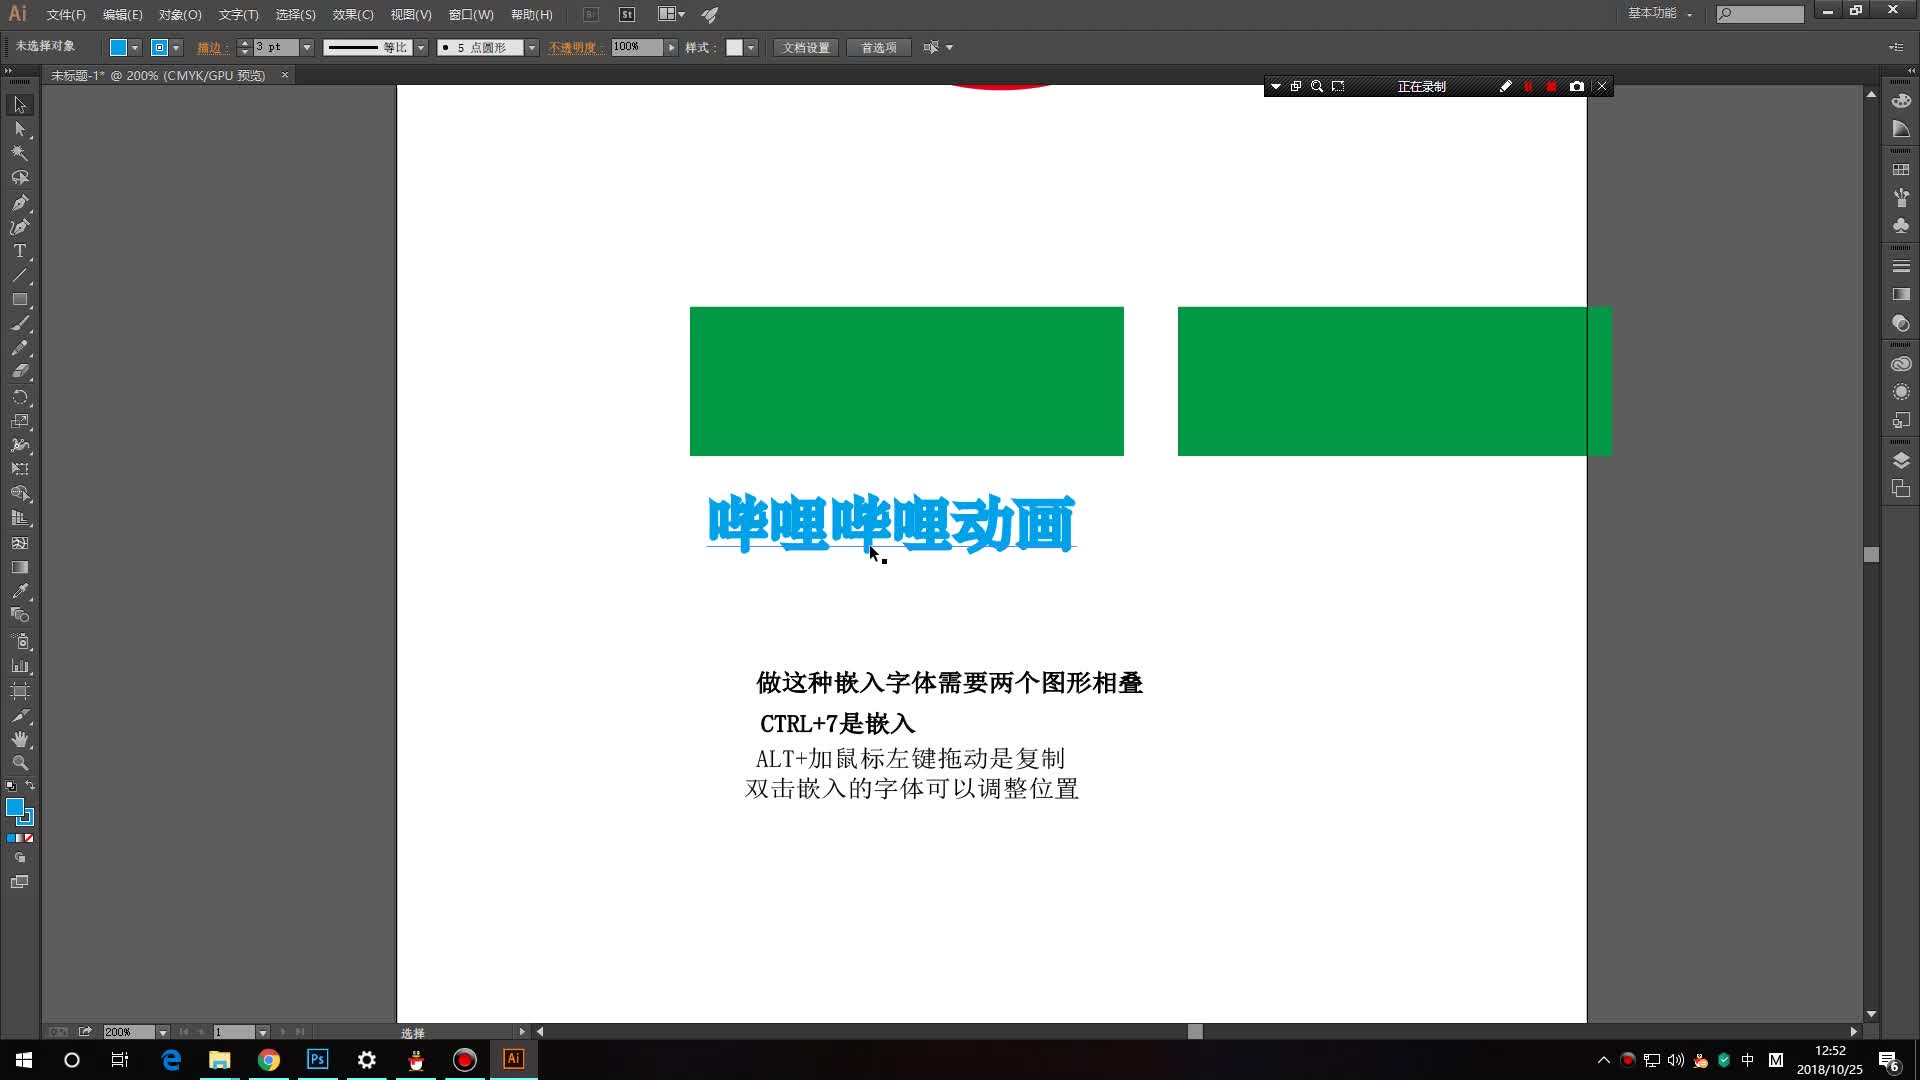Select the Lasso tool
1920x1080 pixels.
click(20, 177)
